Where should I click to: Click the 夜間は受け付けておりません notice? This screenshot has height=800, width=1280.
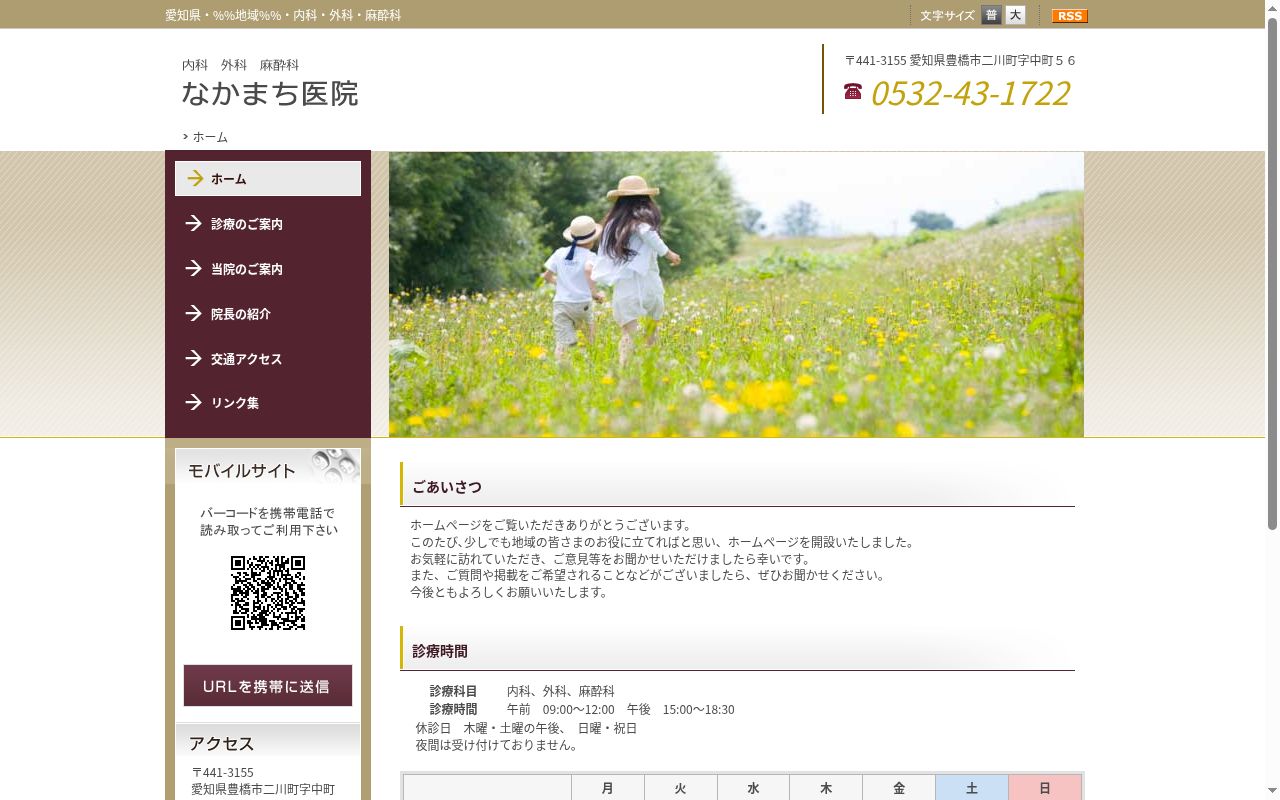(x=496, y=745)
